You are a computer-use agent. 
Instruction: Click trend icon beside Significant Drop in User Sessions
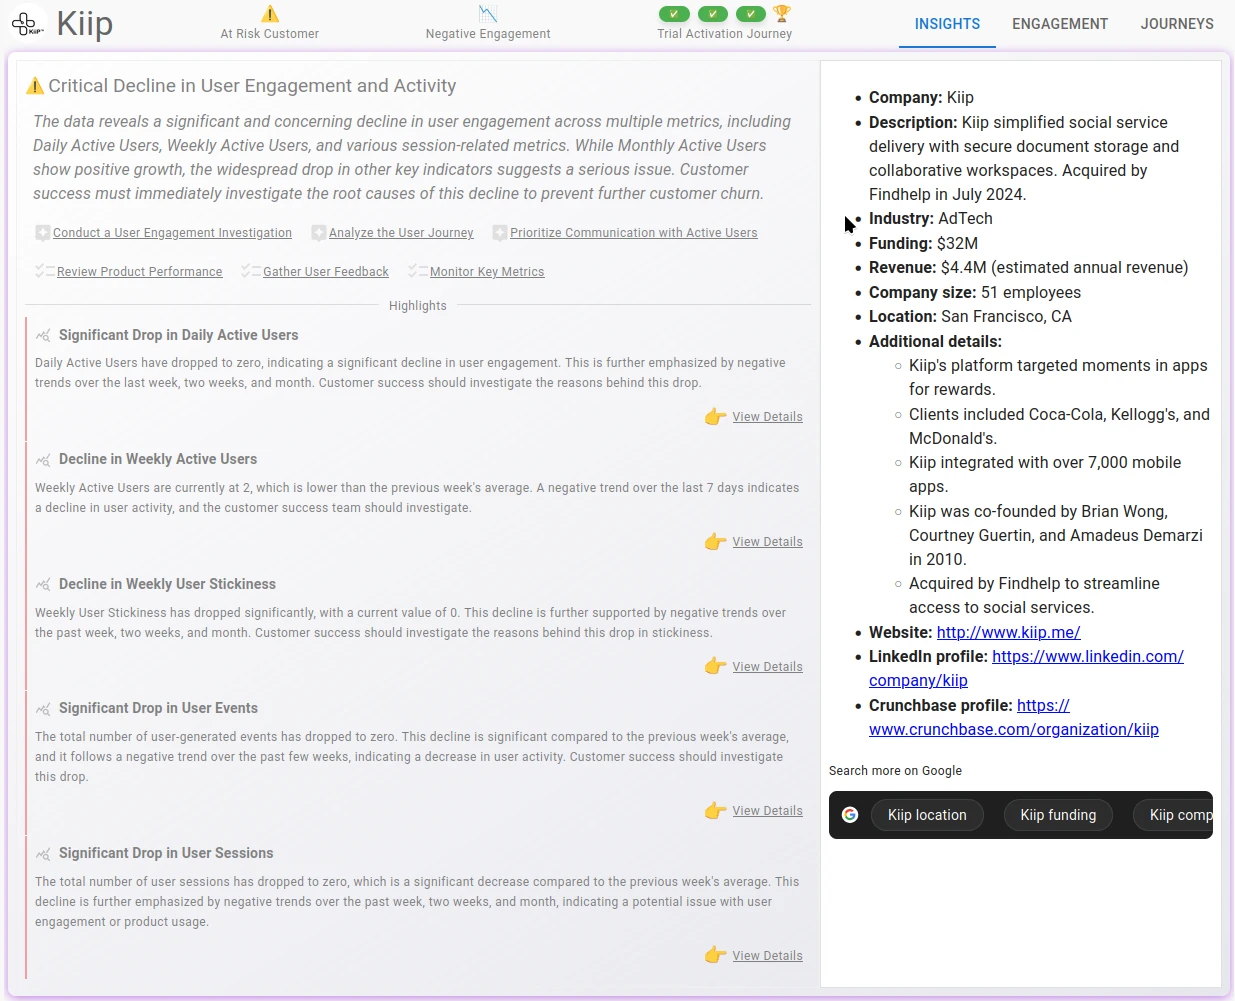click(43, 854)
